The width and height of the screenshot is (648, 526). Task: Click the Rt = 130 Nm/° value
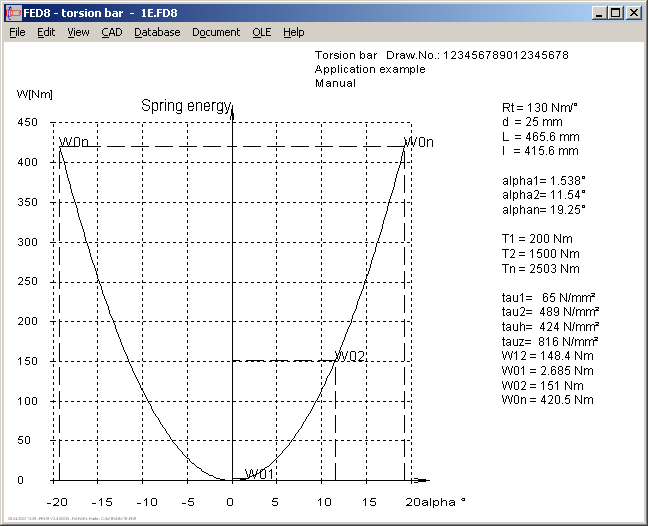[540, 107]
